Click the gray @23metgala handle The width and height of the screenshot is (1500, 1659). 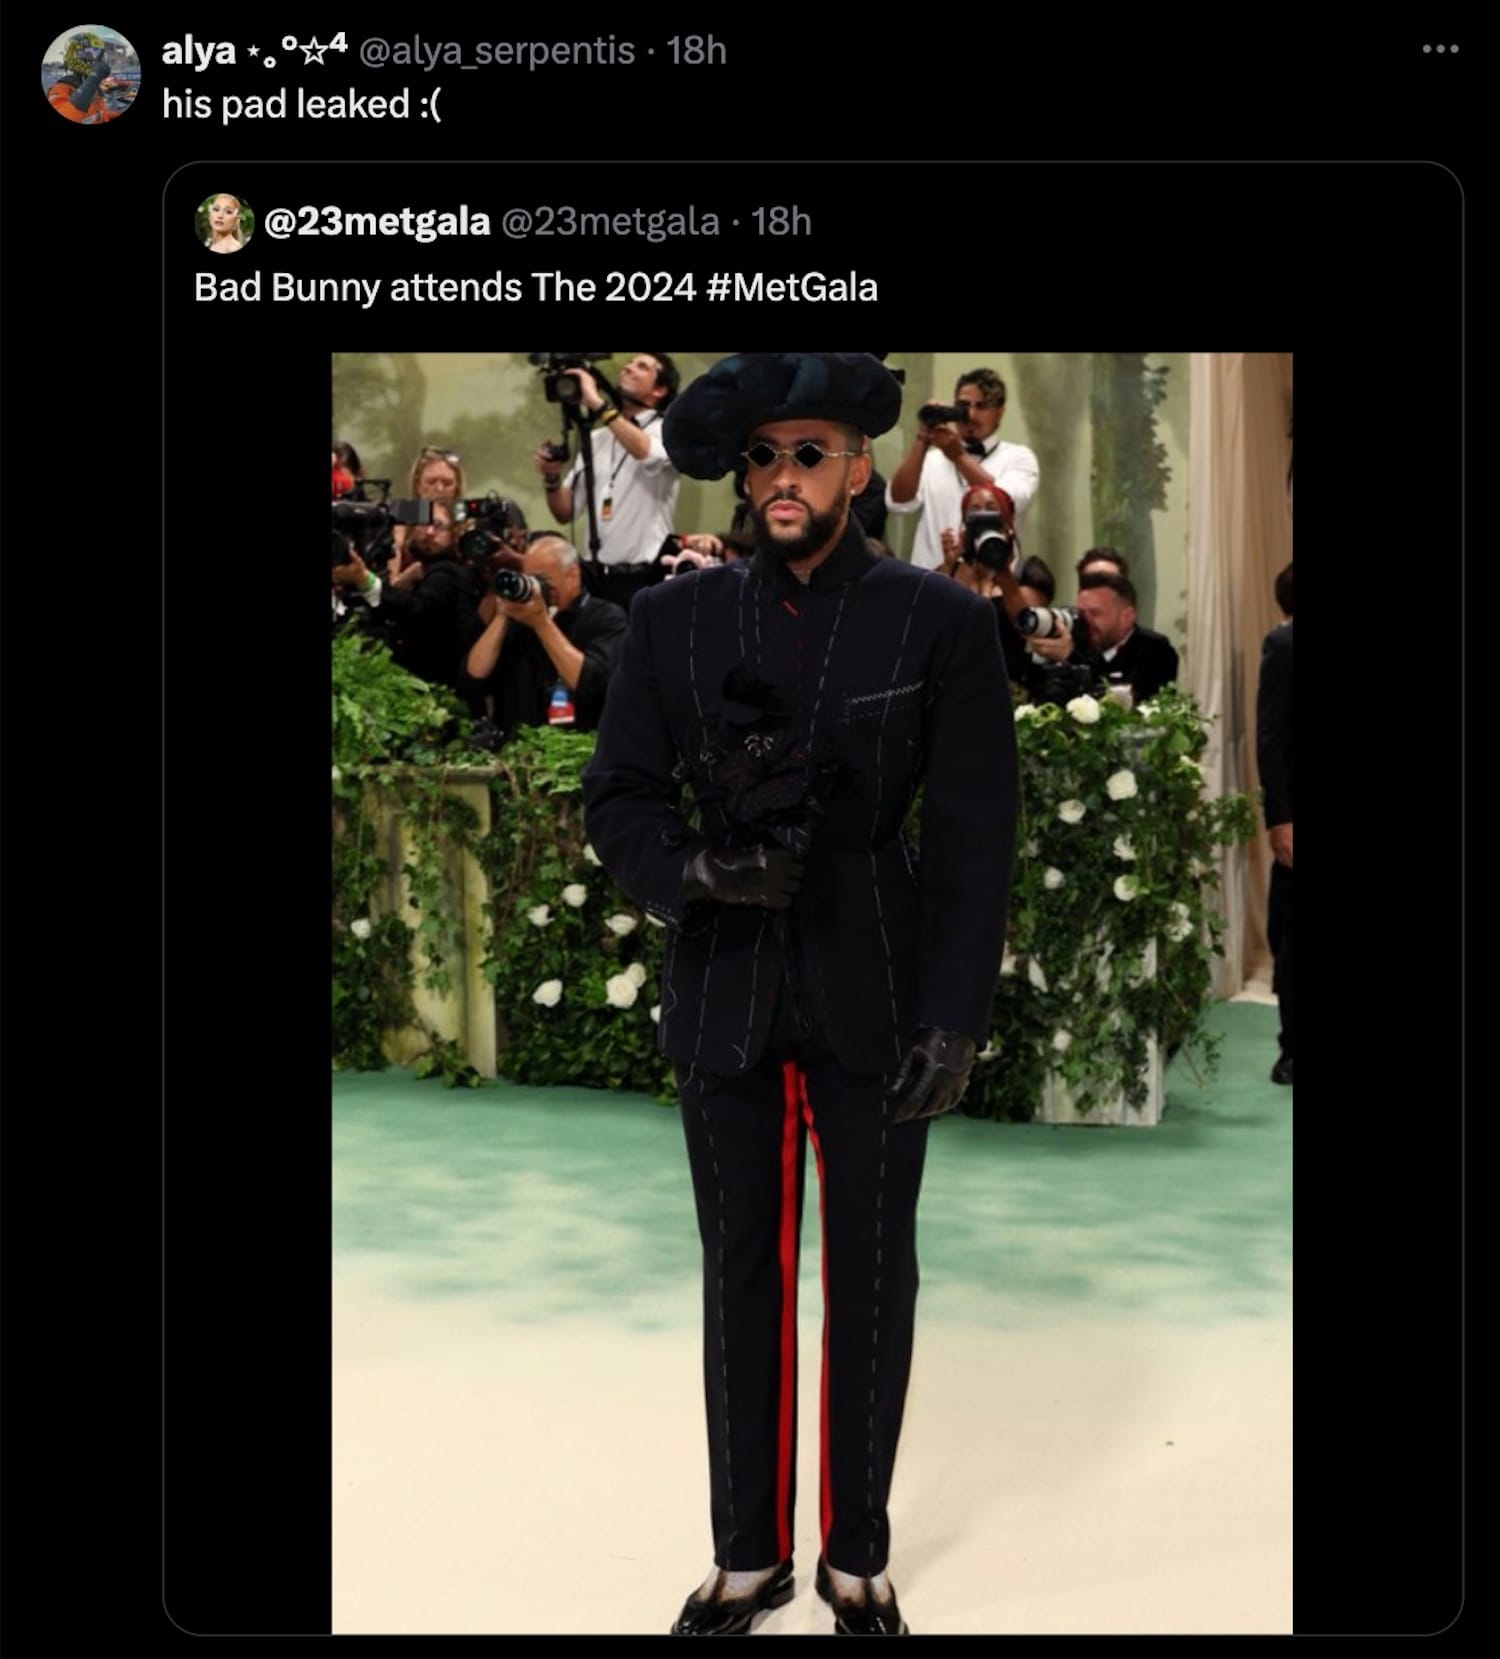pyautogui.click(x=609, y=222)
